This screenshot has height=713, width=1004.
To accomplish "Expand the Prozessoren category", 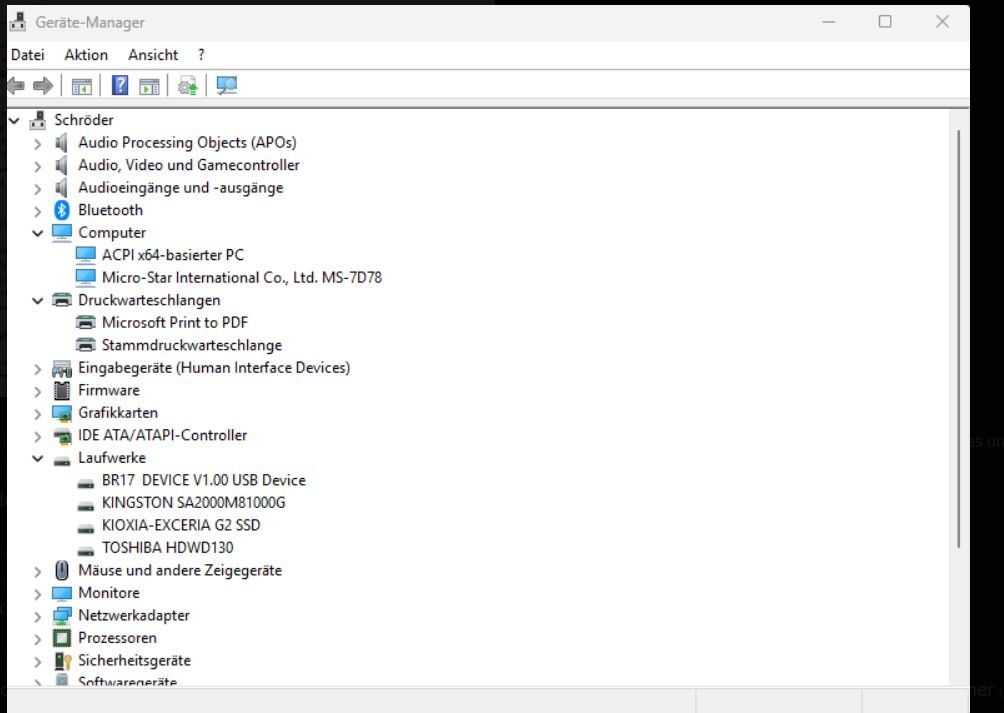I will coord(38,639).
